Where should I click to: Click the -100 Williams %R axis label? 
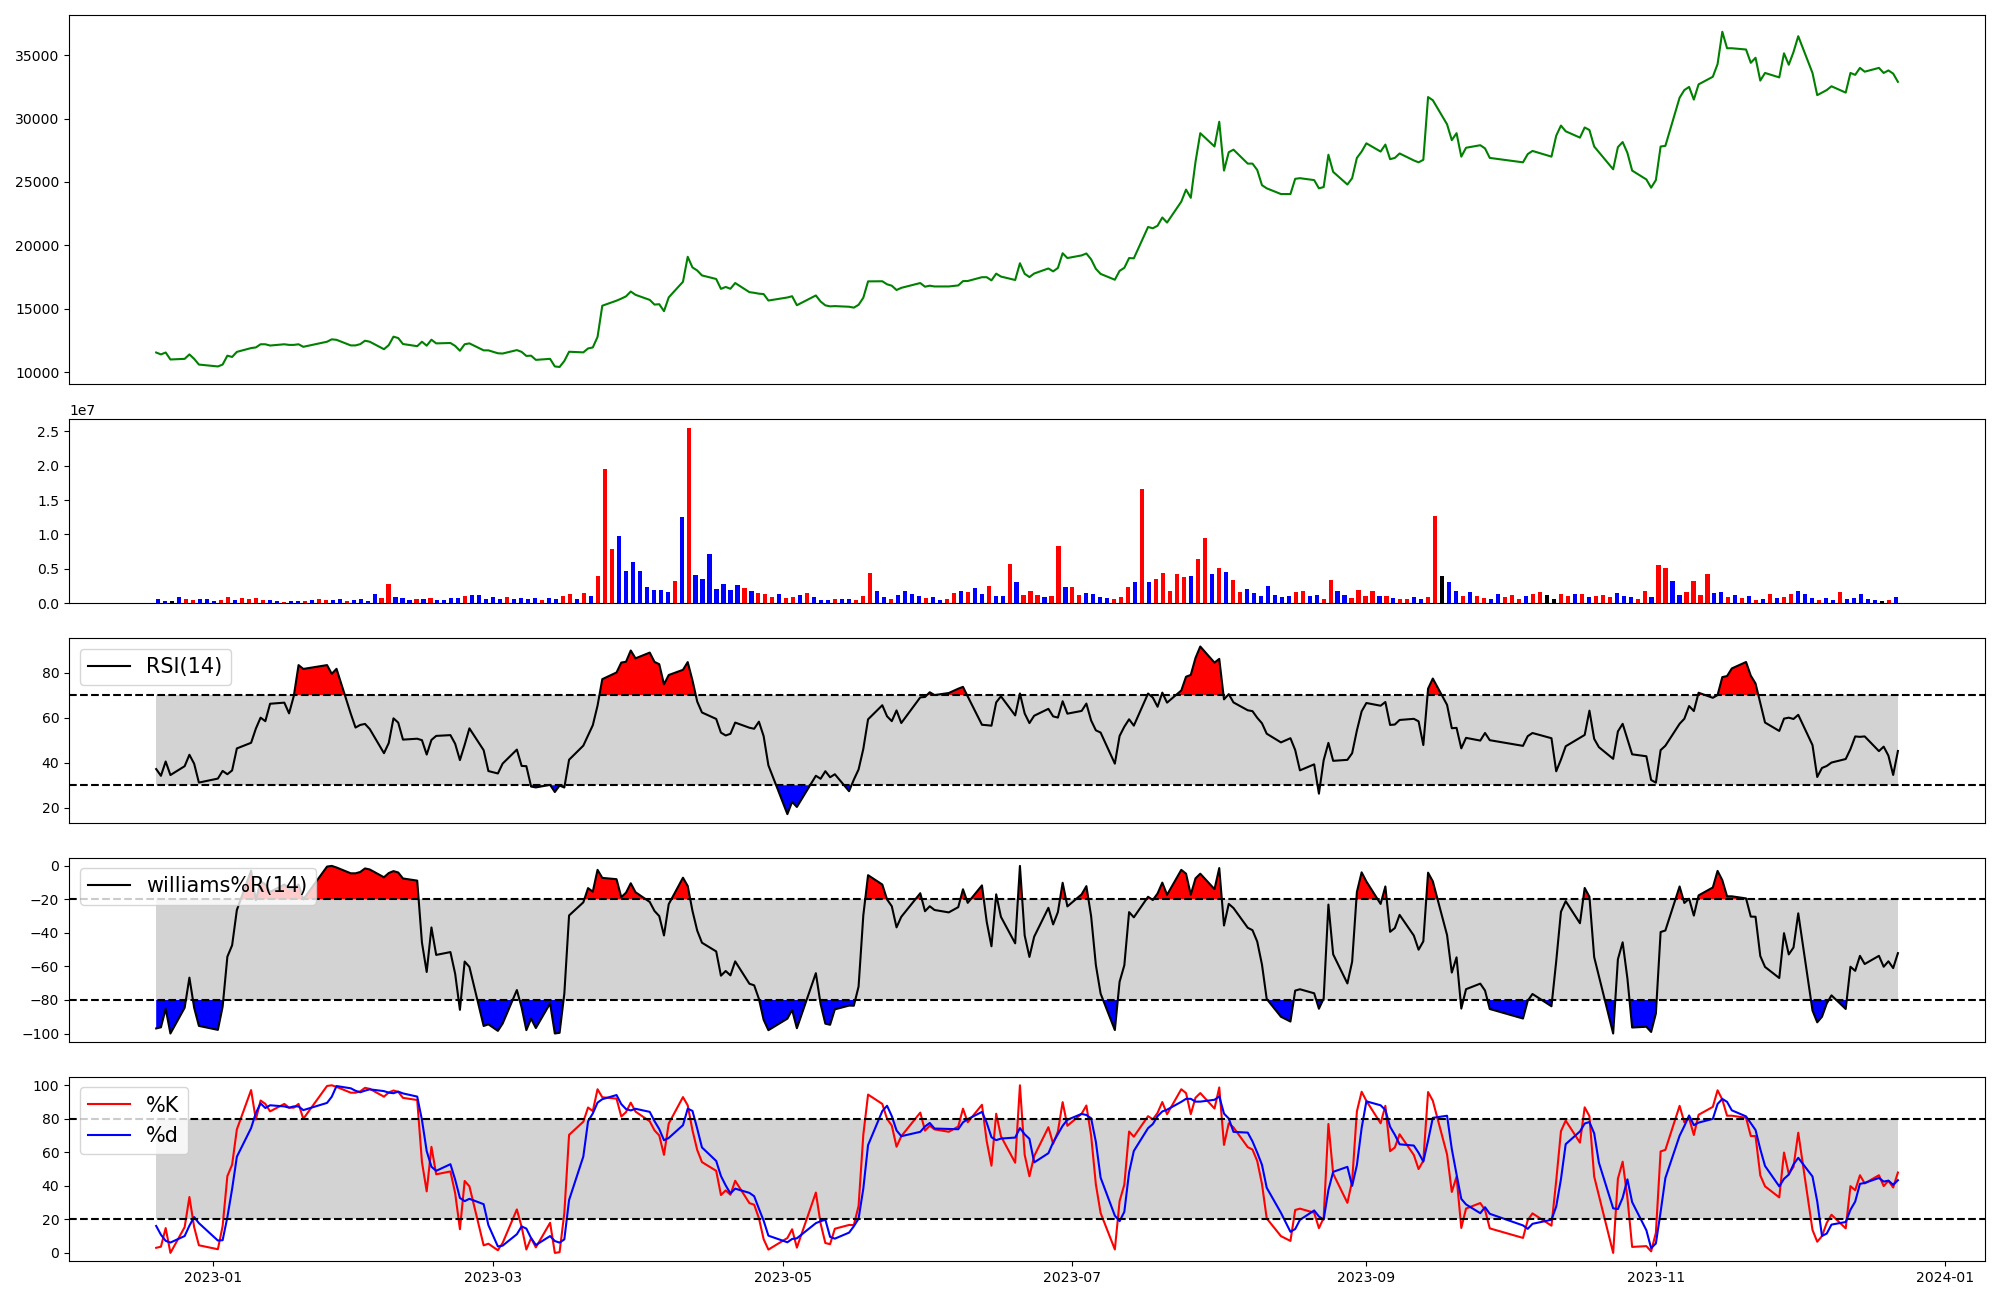click(x=40, y=1034)
